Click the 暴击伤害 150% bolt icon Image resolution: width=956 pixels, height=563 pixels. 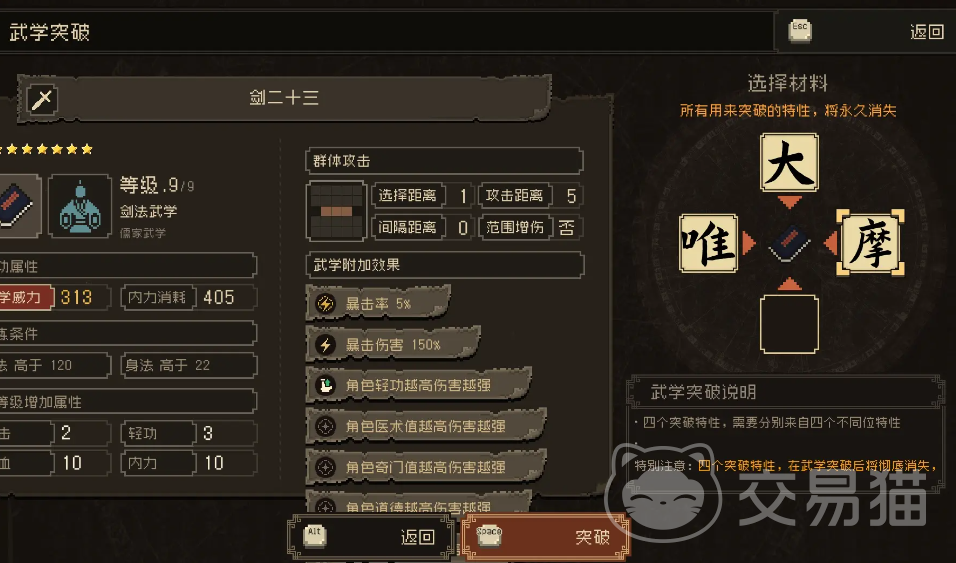coord(325,345)
